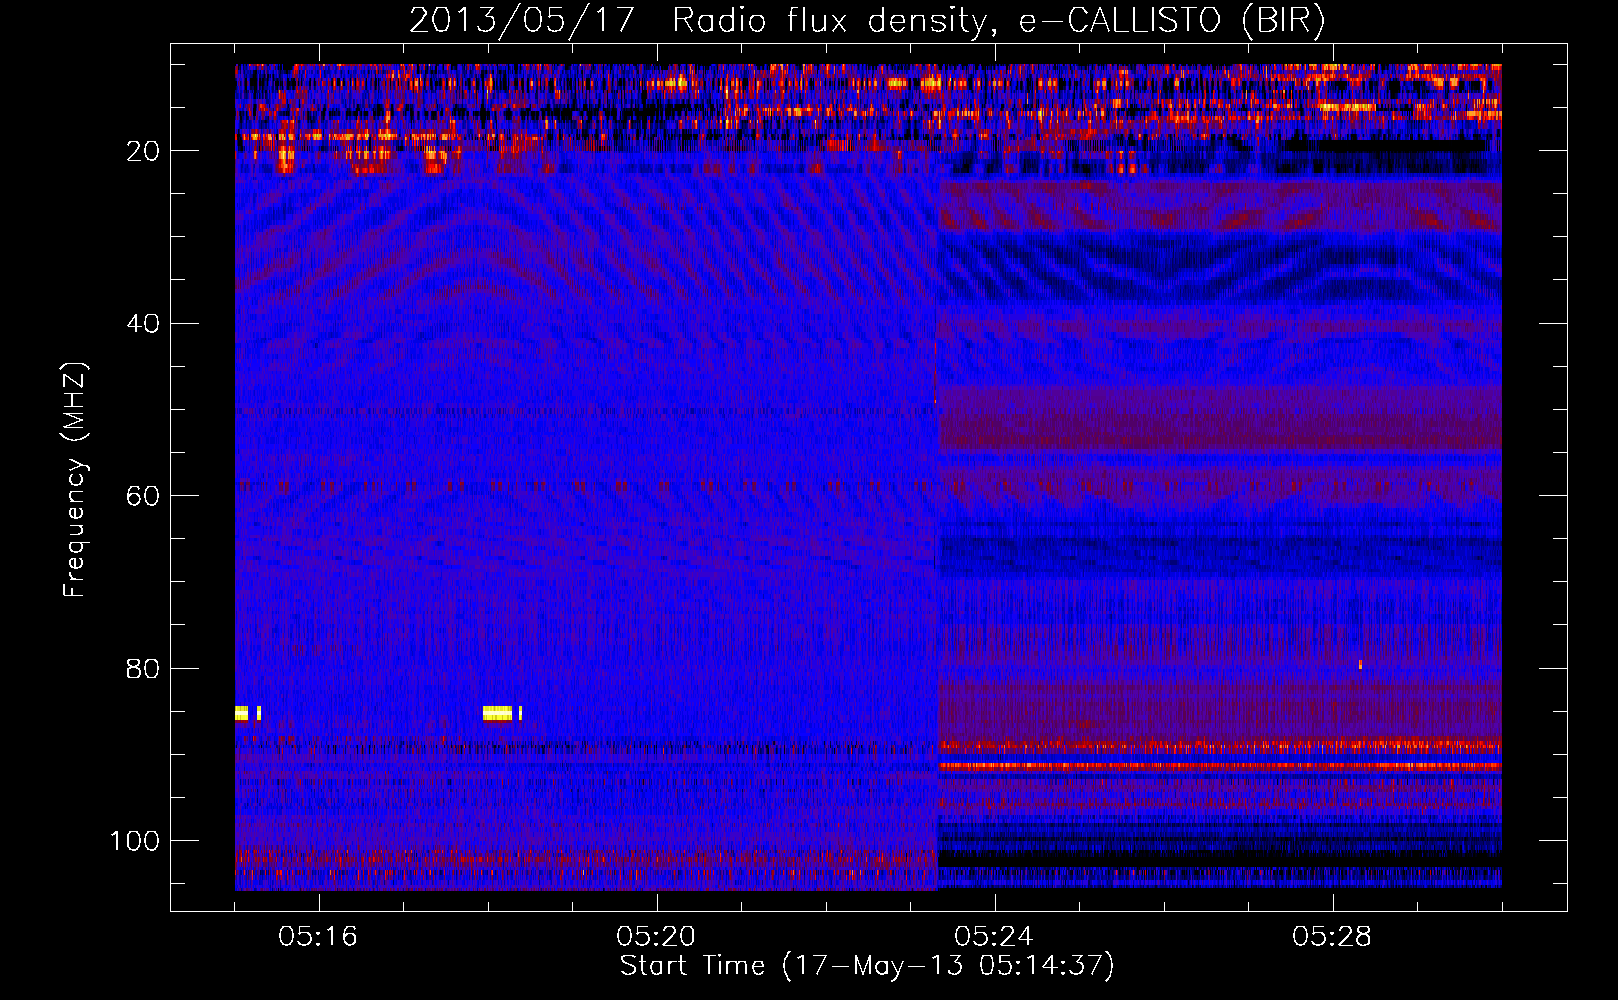Image resolution: width=1618 pixels, height=1000 pixels.
Task: Click the '05:20' time tick label
Action: click(656, 937)
